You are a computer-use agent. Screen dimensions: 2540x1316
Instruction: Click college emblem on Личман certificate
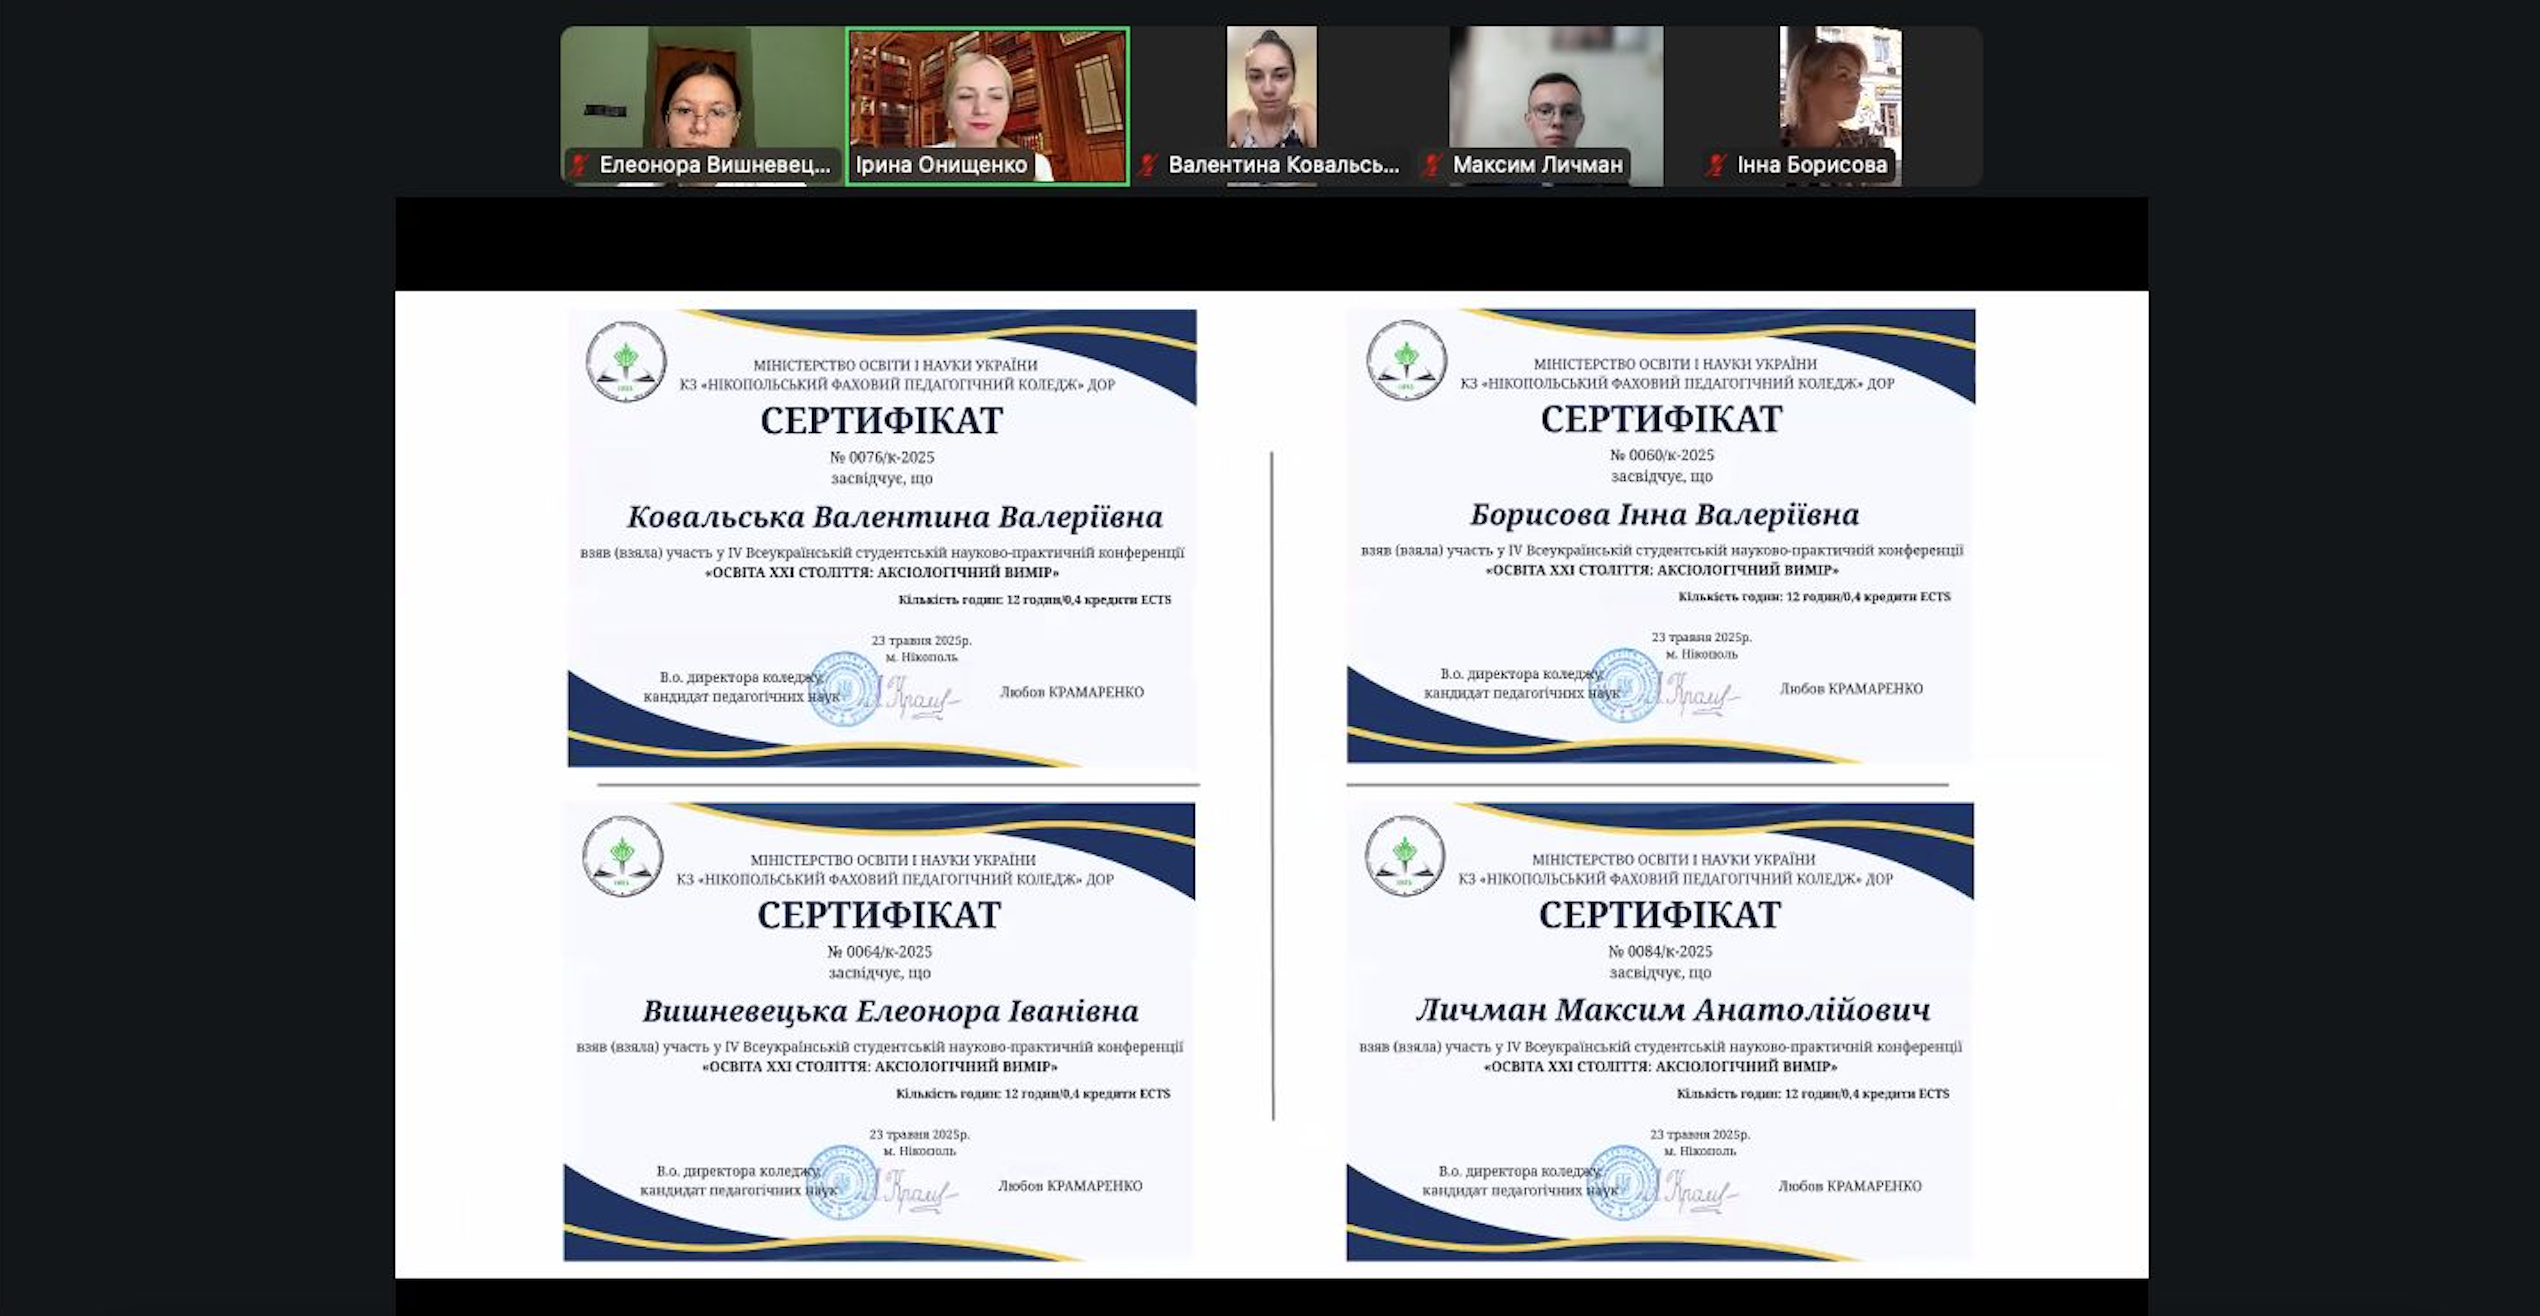click(x=1404, y=856)
